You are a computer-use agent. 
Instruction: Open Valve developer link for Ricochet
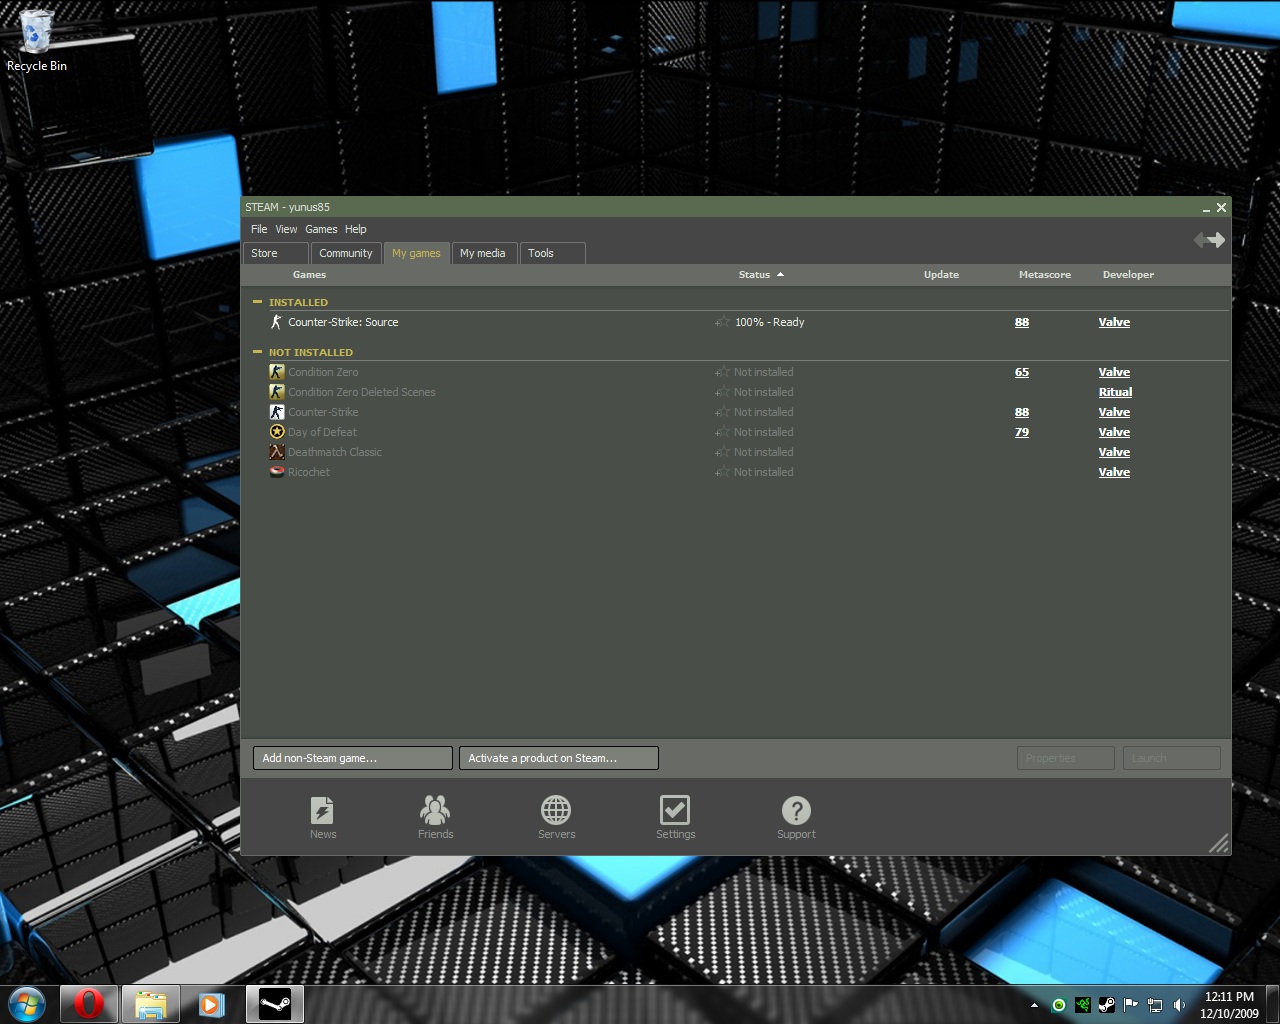point(1114,472)
